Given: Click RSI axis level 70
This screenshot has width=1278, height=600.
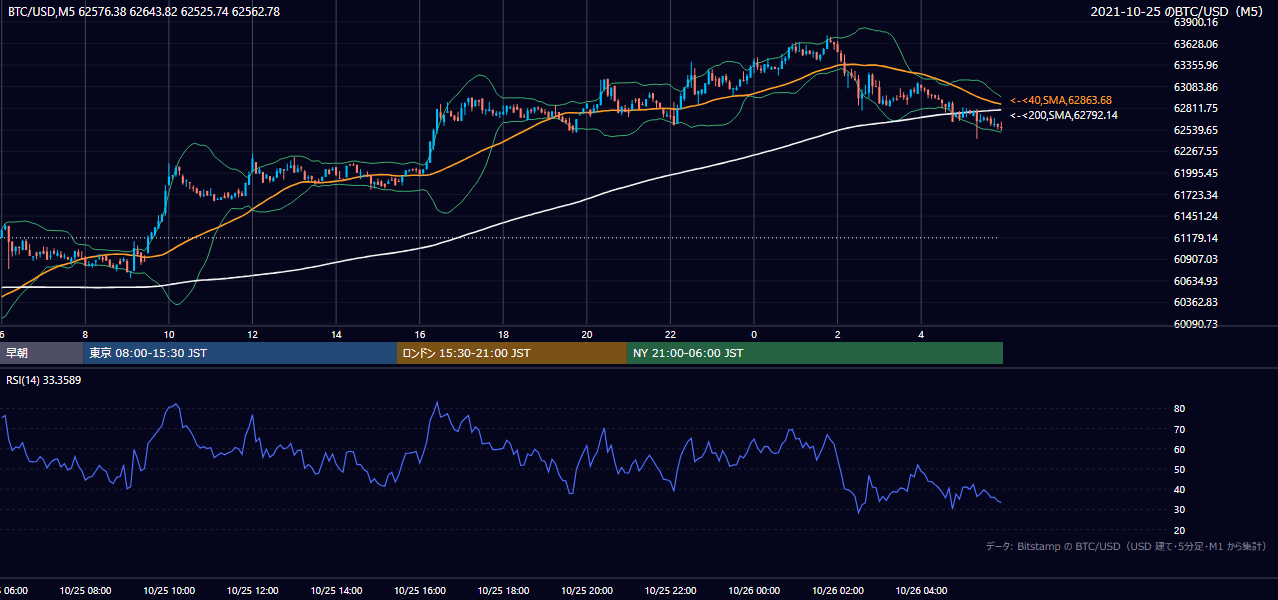Looking at the screenshot, I should (x=1180, y=429).
